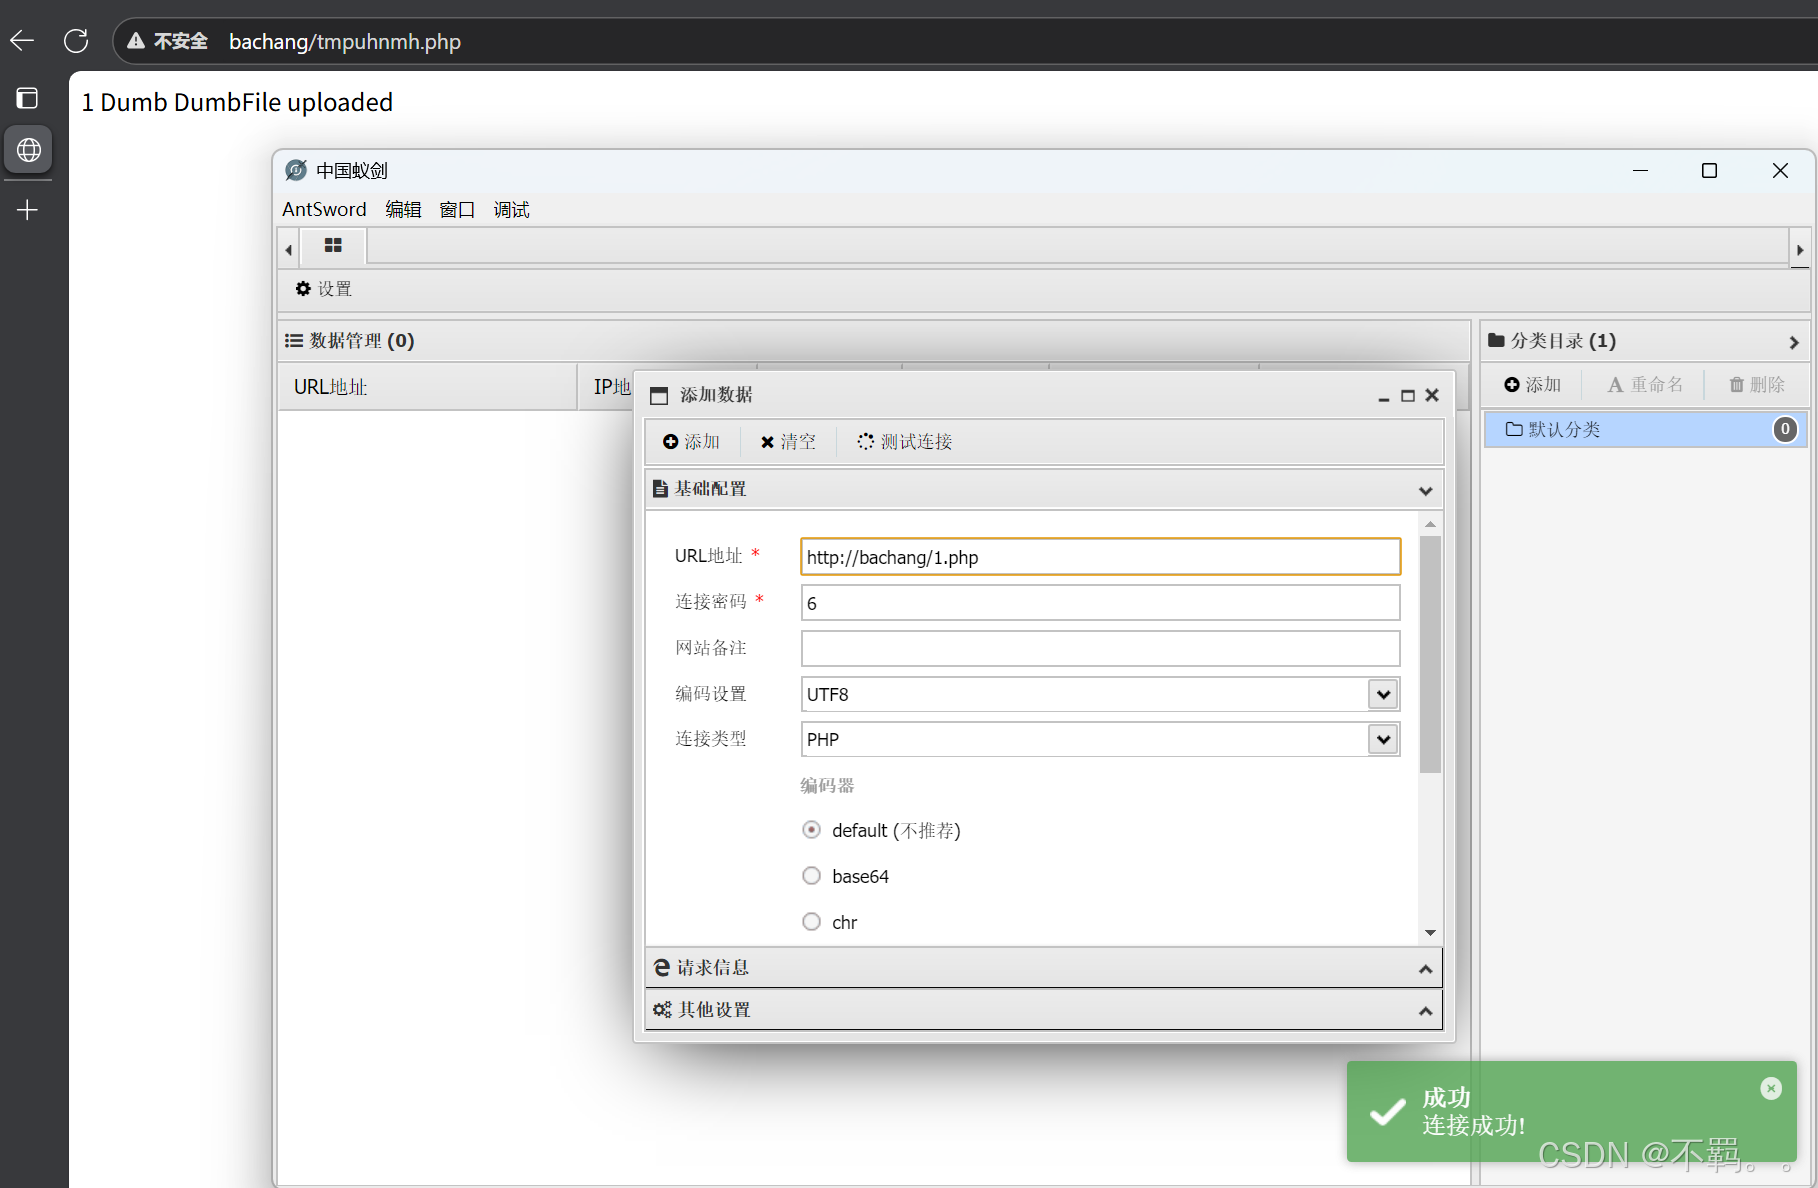Click the globe icon in browser sidebar
The height and width of the screenshot is (1188, 1818).
(28, 150)
